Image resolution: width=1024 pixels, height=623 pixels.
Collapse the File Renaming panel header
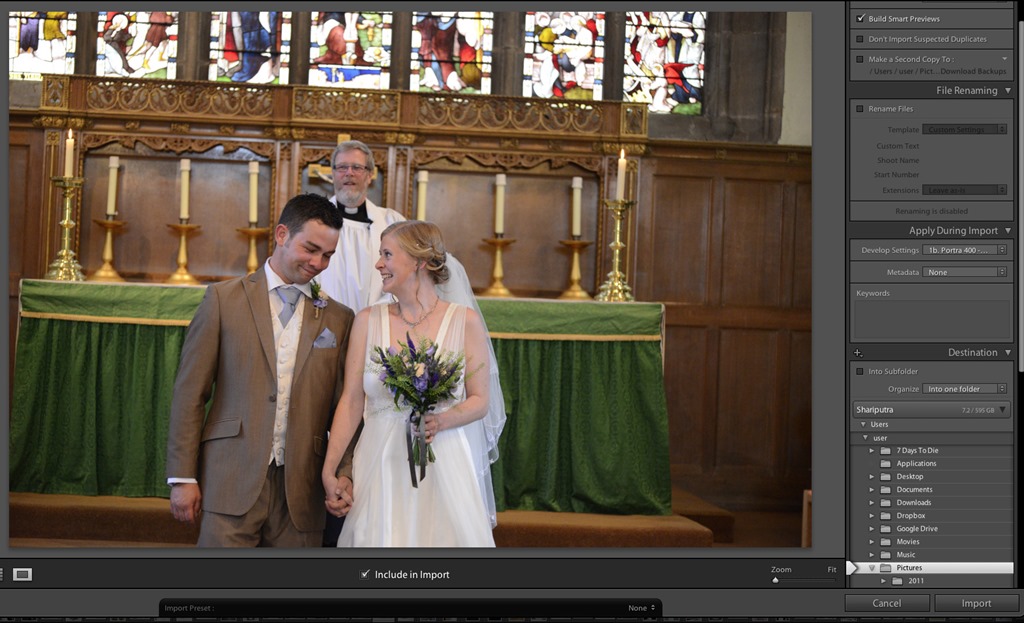click(x=1007, y=91)
